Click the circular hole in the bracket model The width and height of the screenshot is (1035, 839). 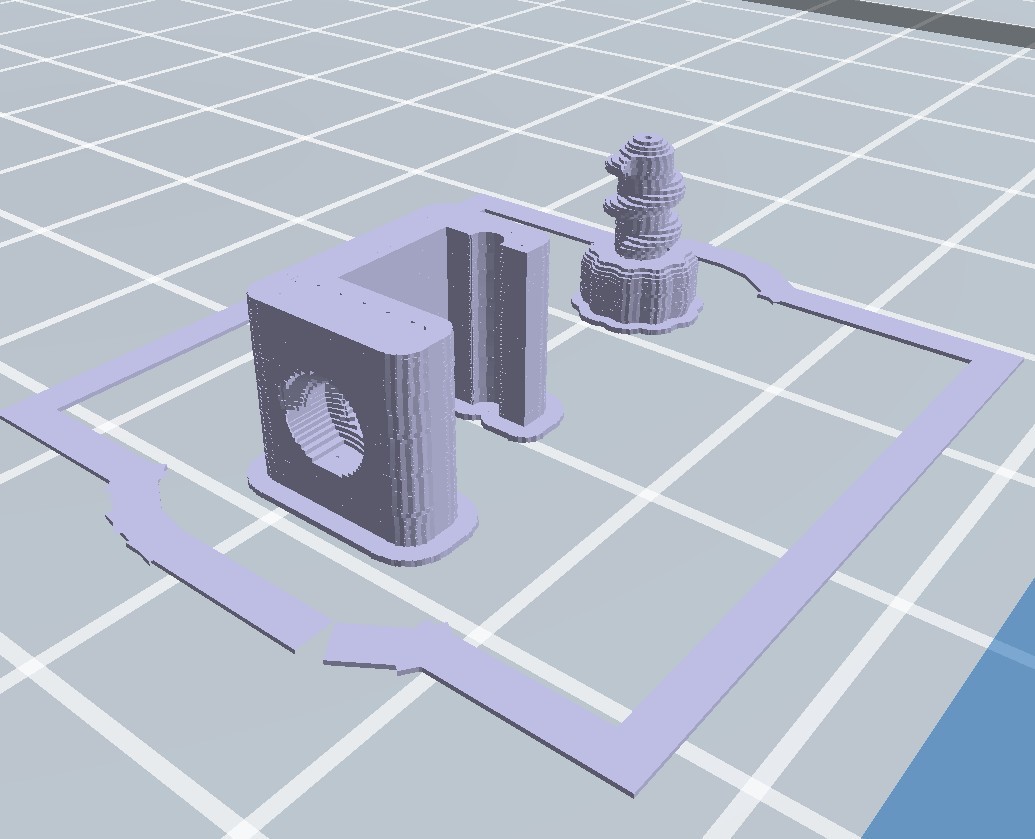(323, 421)
